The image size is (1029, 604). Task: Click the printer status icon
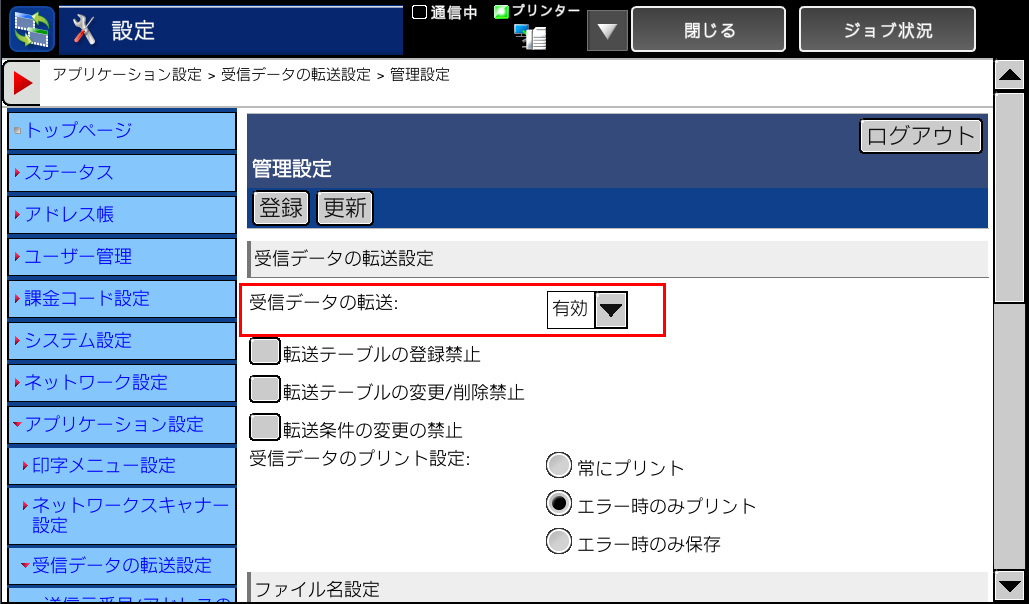pos(530,37)
